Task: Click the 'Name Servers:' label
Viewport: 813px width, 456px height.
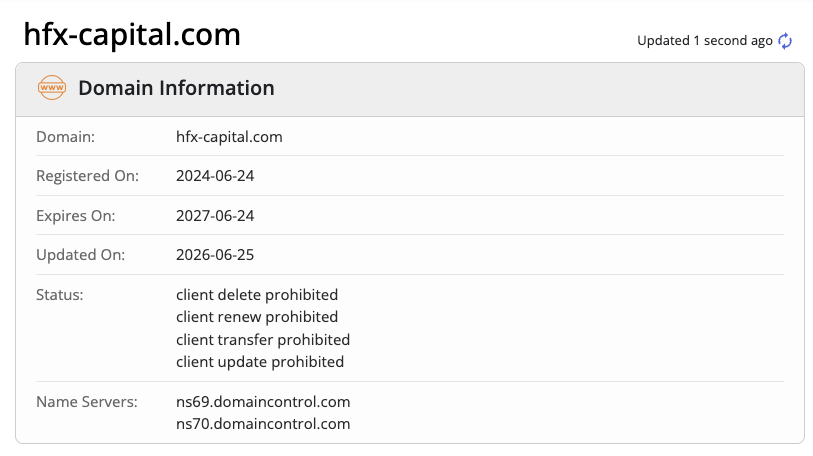Action: [87, 402]
